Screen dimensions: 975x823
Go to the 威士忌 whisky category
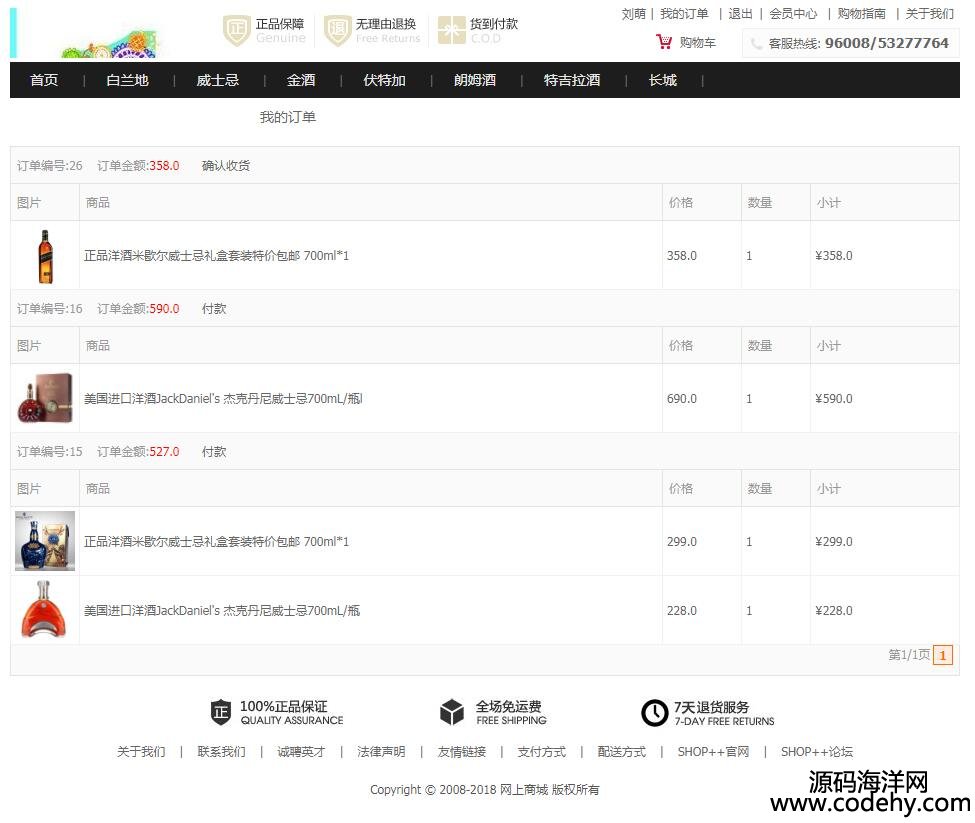coord(217,80)
